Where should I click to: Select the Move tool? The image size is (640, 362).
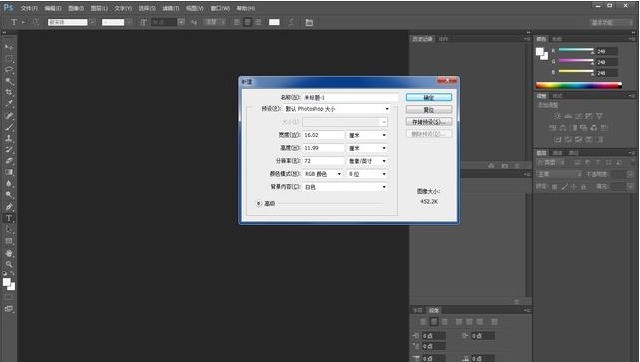tap(9, 47)
